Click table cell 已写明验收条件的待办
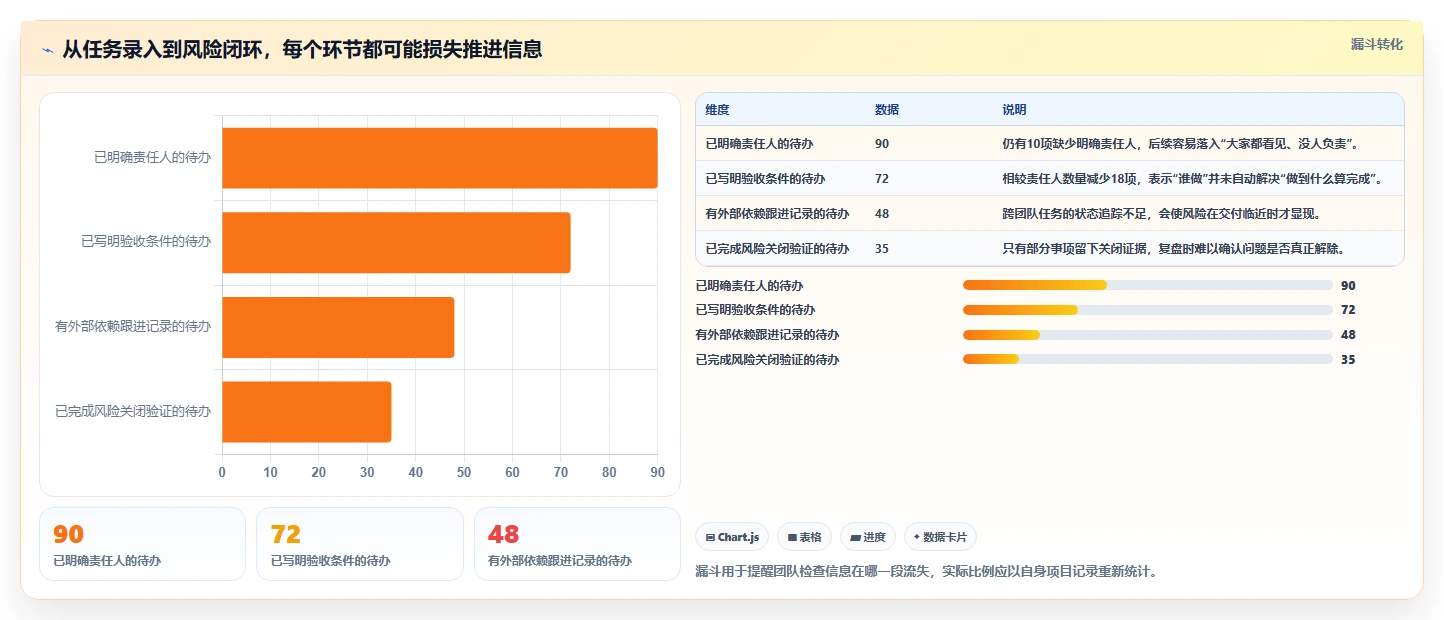This screenshot has height=620, width=1444. pyautogui.click(x=765, y=179)
